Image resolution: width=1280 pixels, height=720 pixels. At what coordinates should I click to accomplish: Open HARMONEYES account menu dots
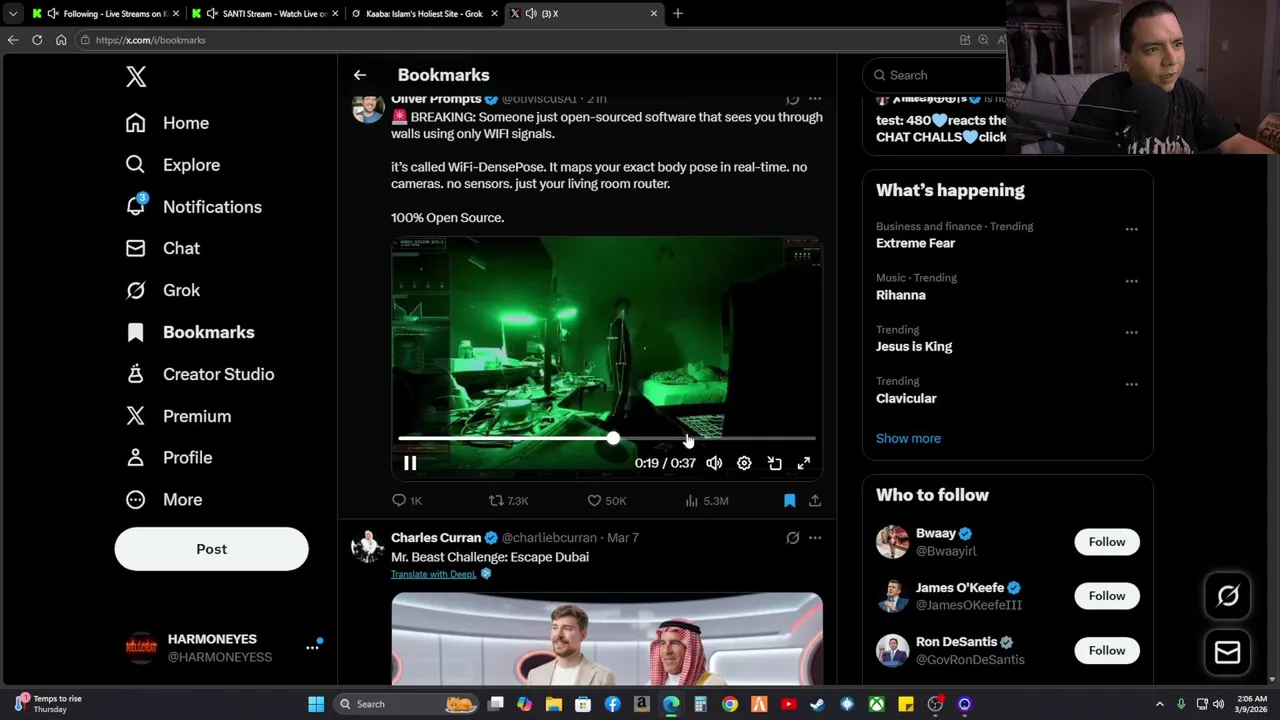click(x=312, y=647)
